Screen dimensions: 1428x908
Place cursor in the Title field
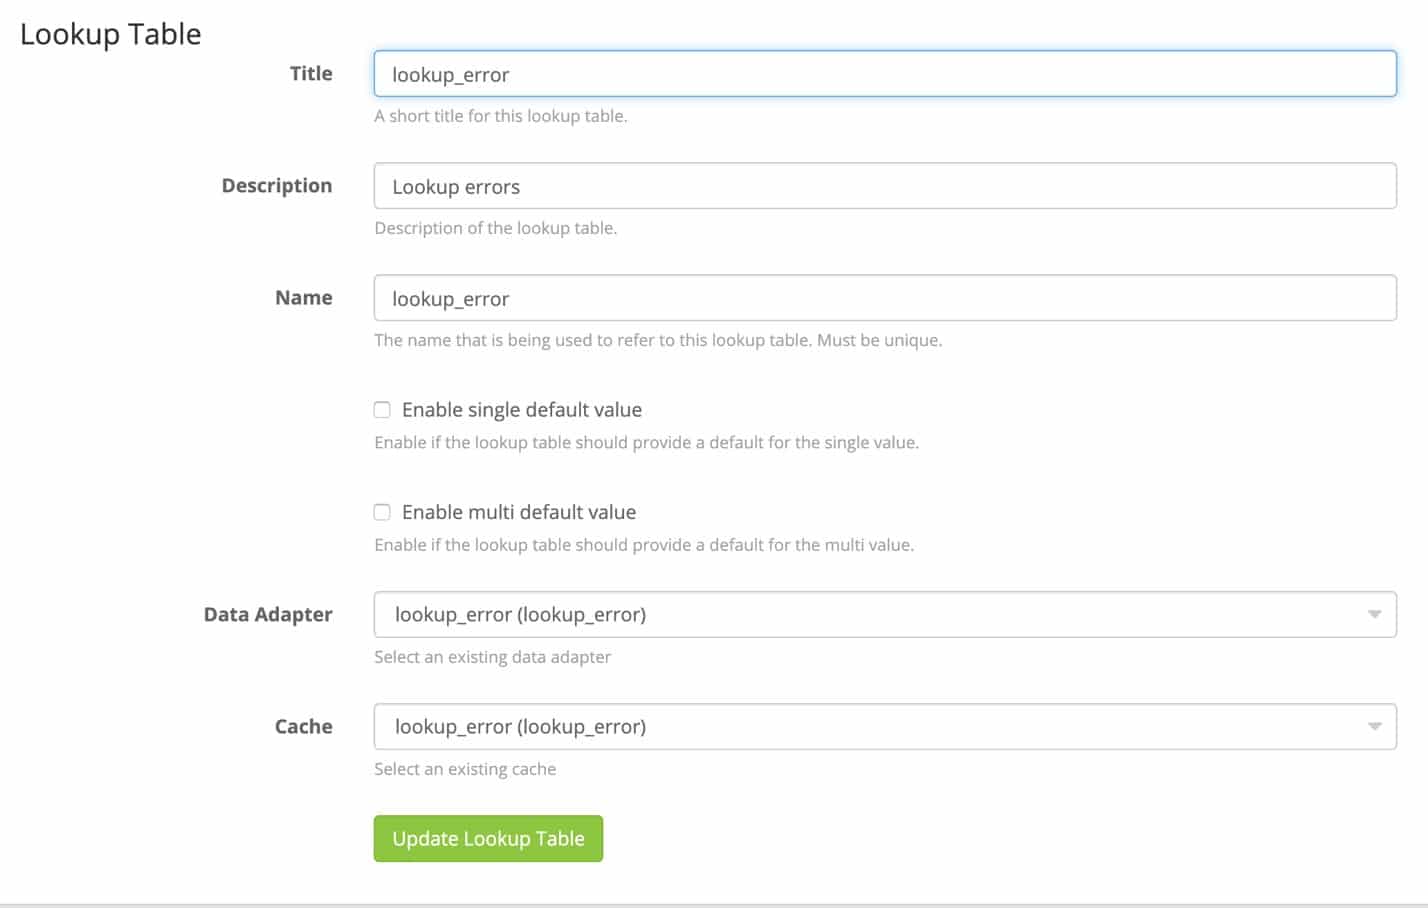tap(885, 74)
